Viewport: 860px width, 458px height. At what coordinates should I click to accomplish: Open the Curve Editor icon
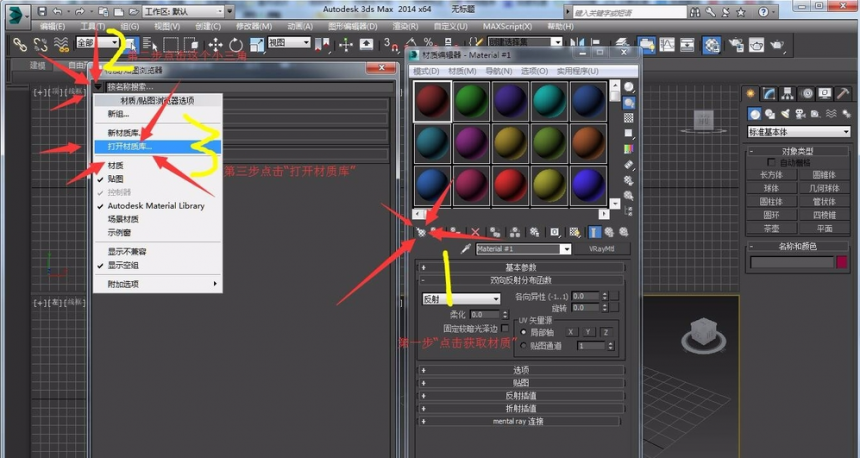point(667,44)
